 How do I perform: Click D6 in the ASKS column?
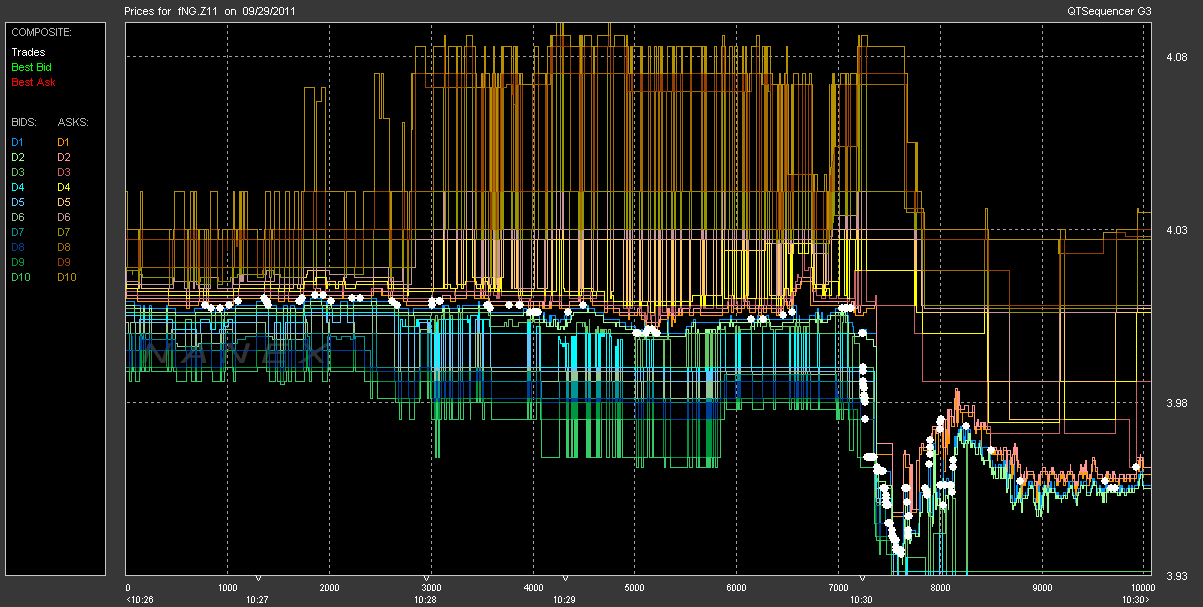pos(63,217)
